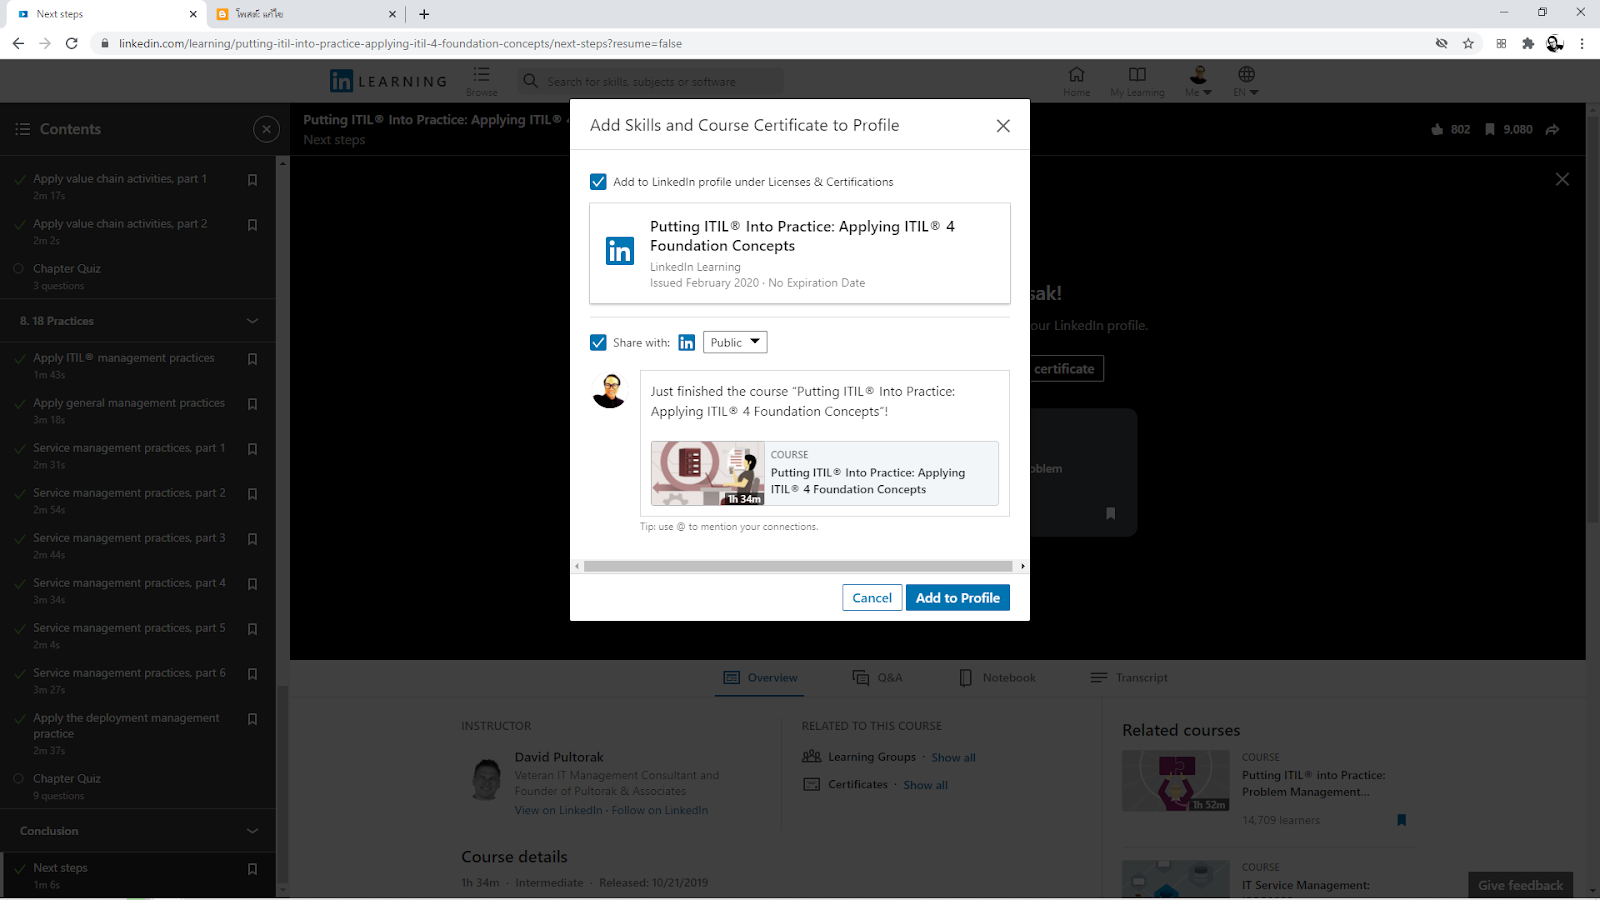Bookmark Service management practices, part 5
1600x900 pixels.
pyautogui.click(x=252, y=629)
